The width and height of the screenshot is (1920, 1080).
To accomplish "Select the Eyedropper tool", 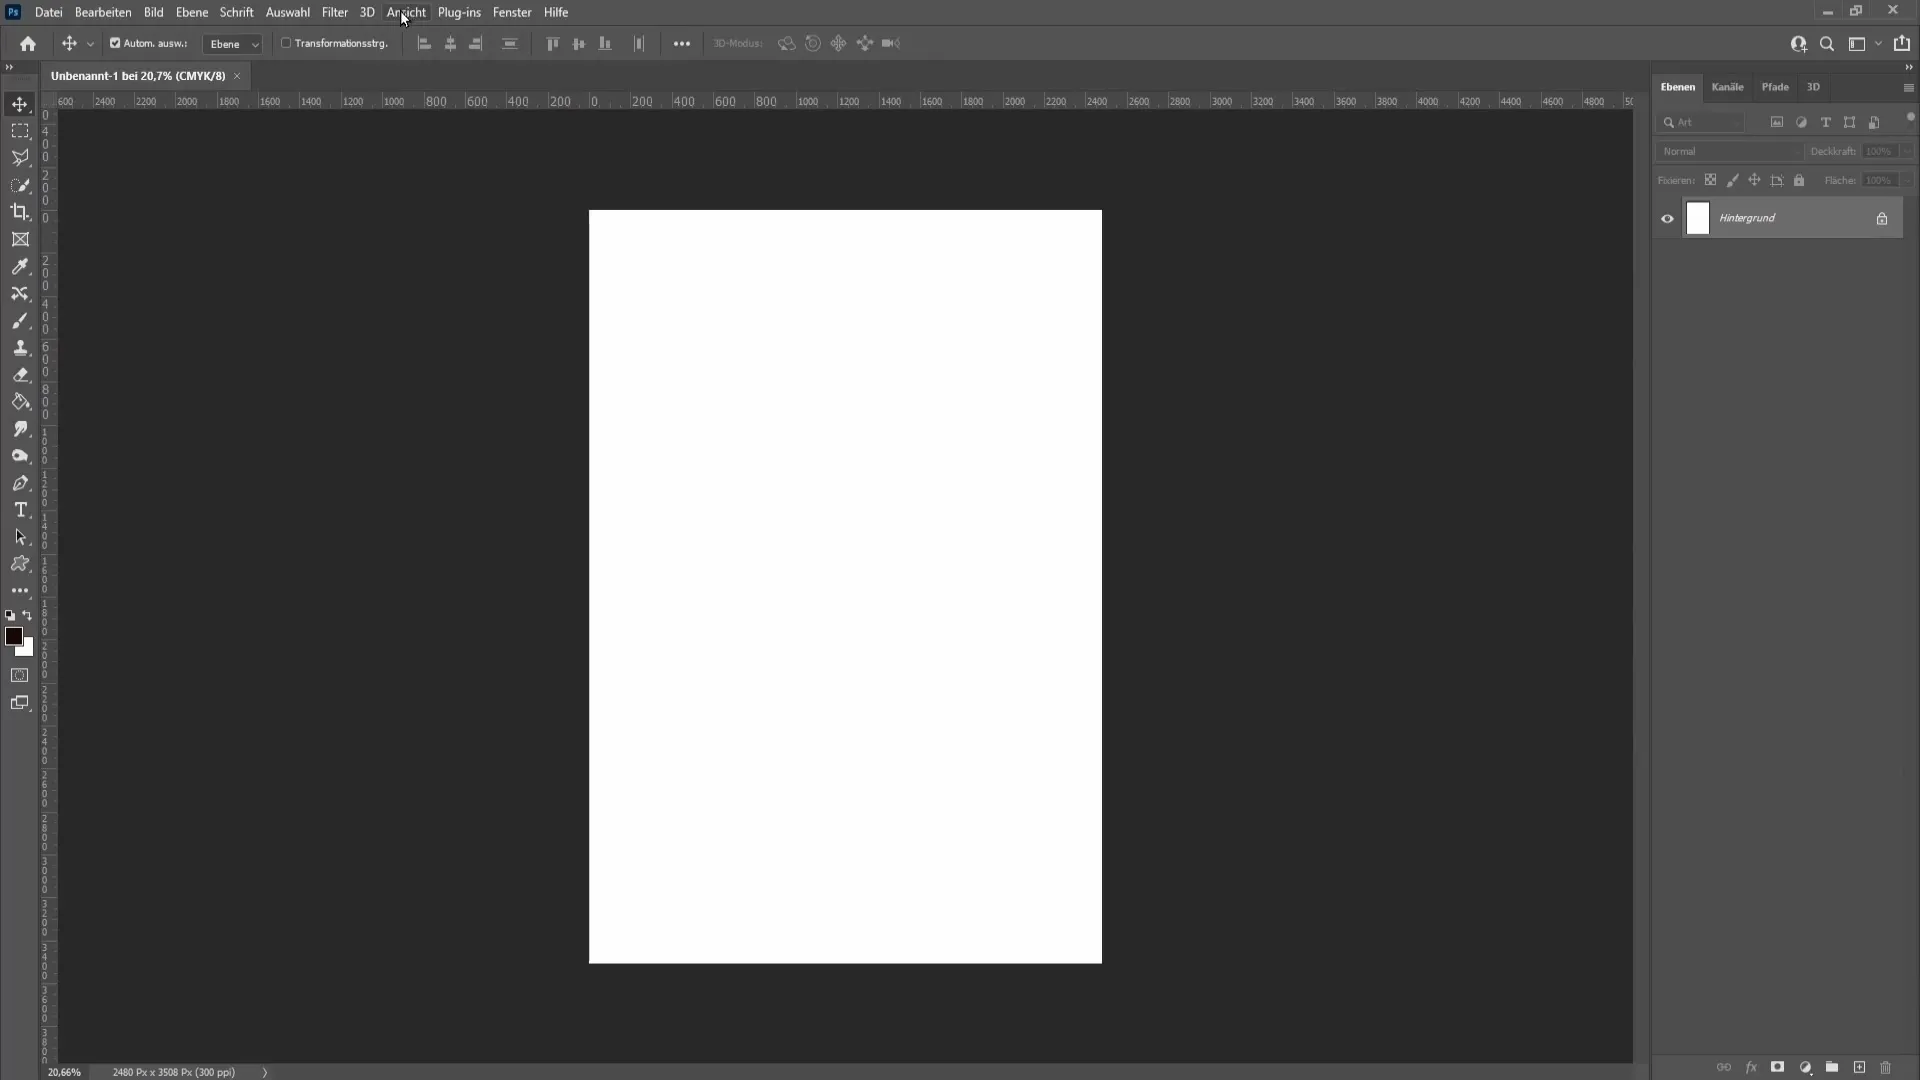I will (18, 266).
